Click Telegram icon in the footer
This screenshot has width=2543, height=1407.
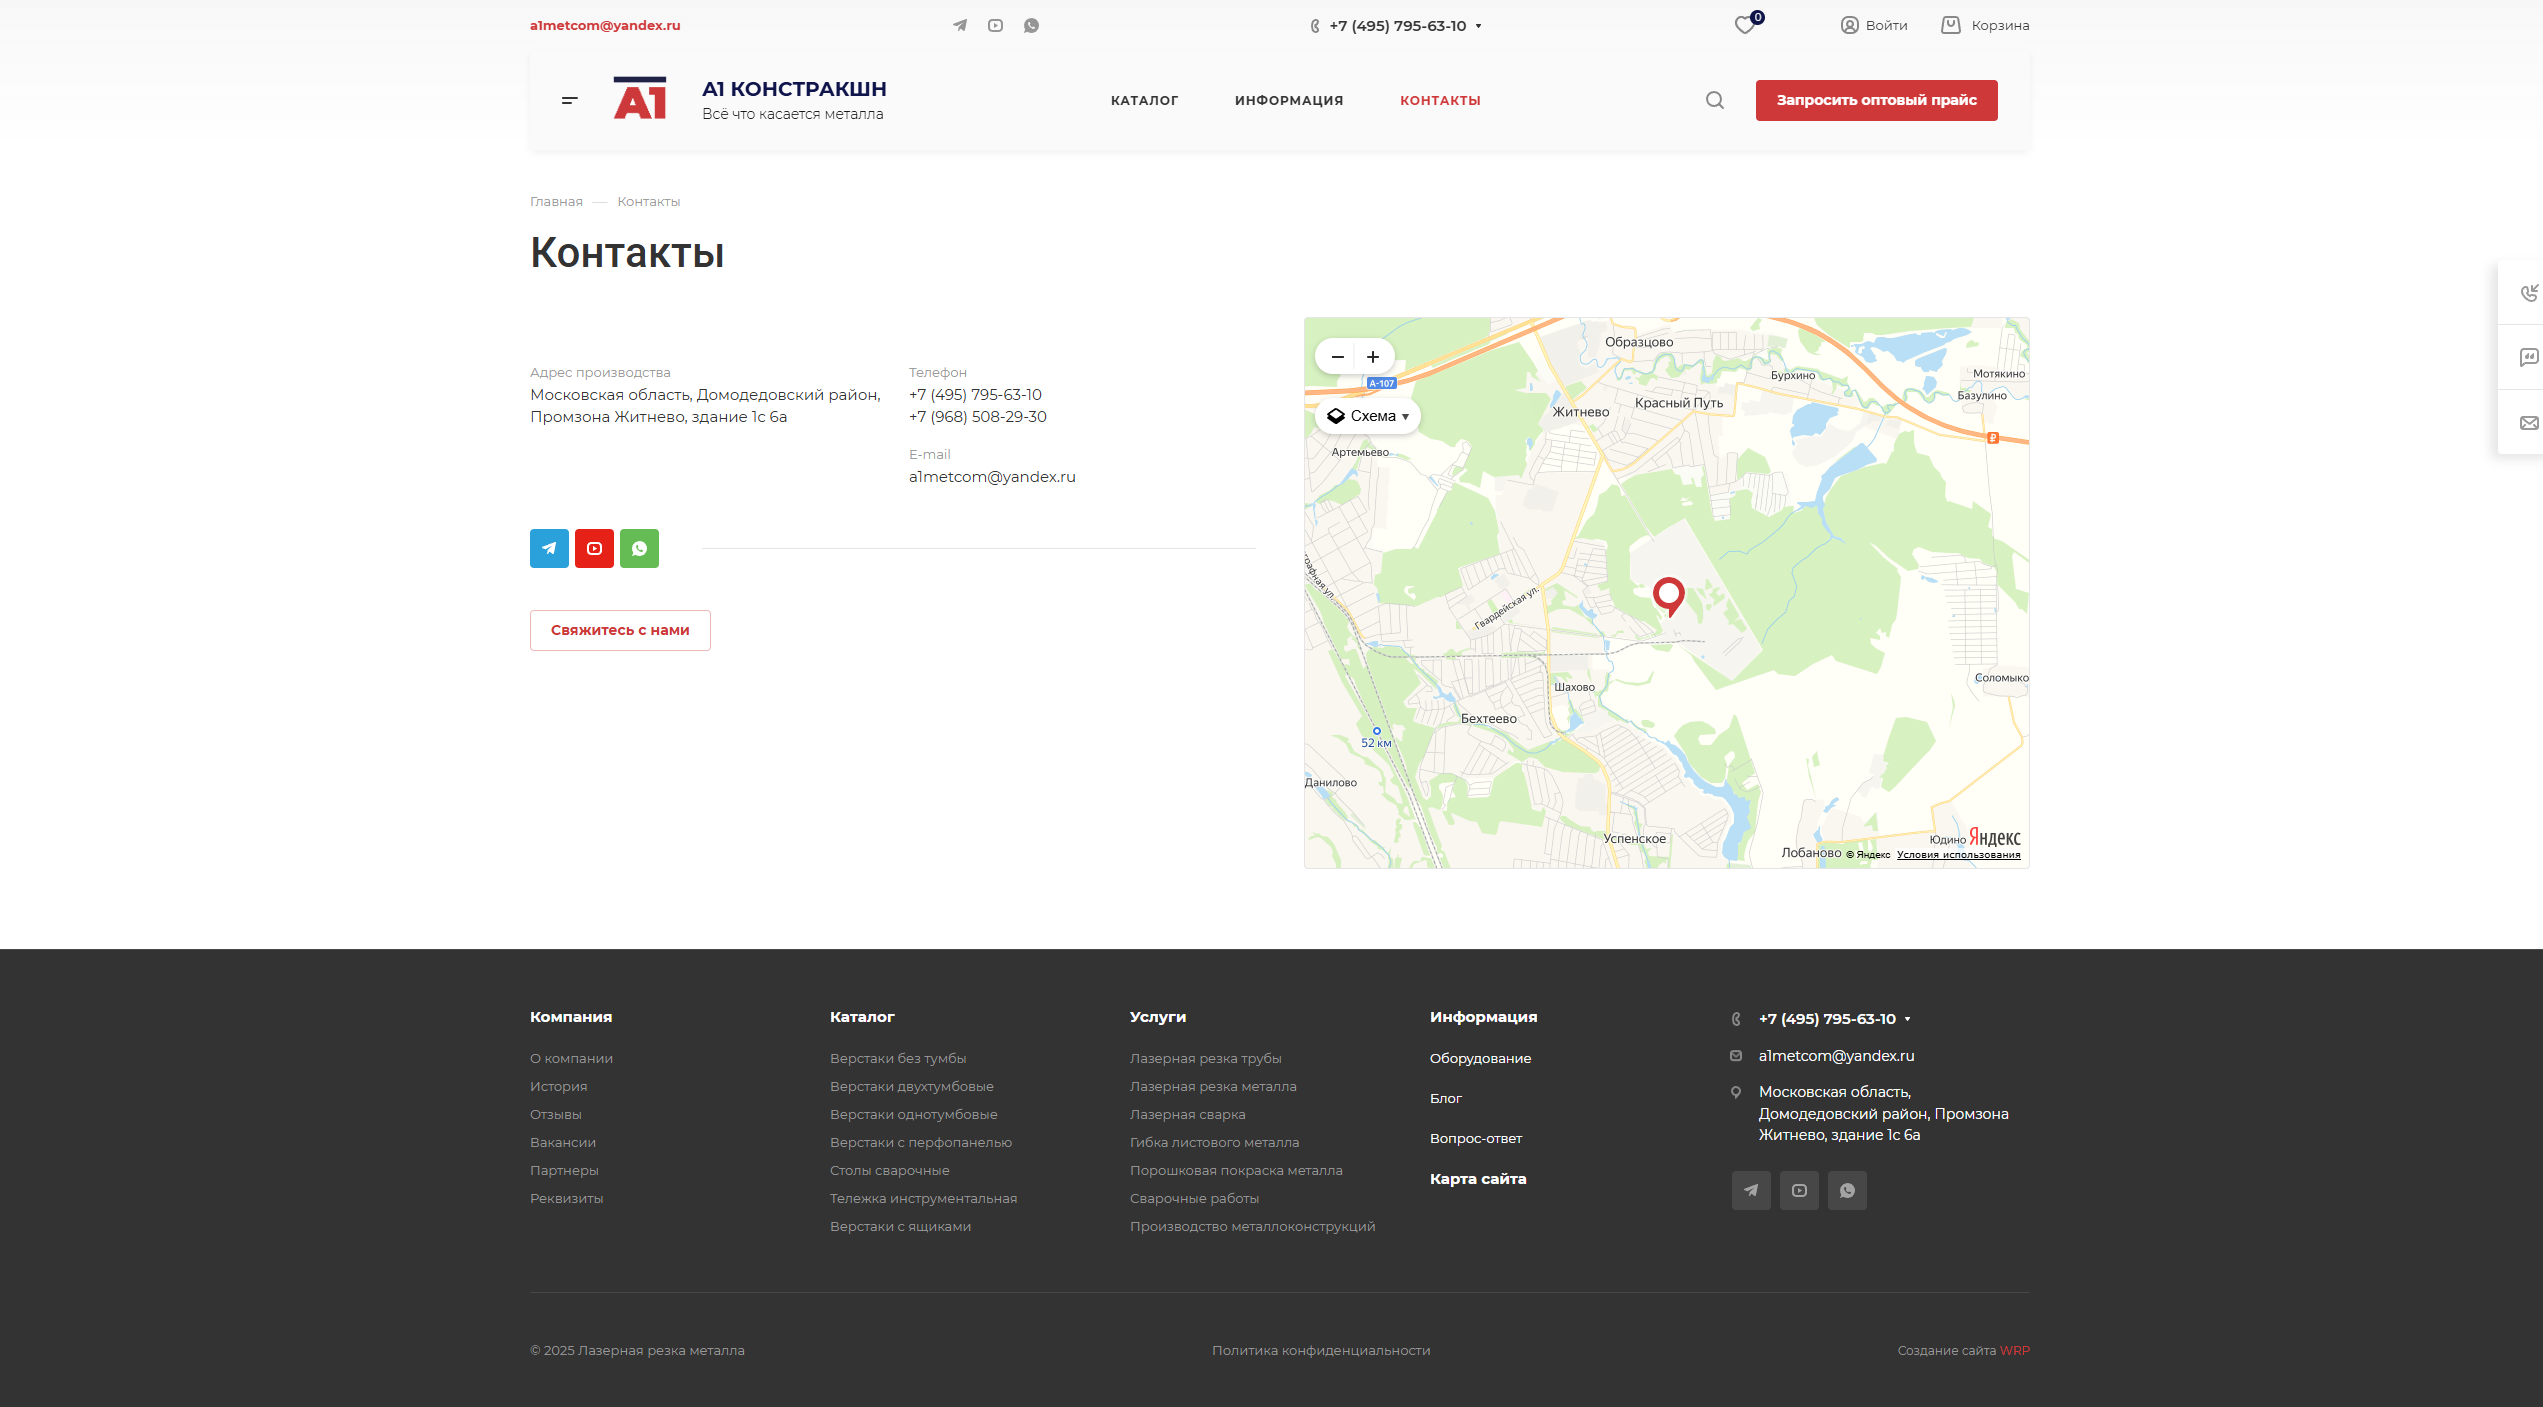pos(1751,1190)
